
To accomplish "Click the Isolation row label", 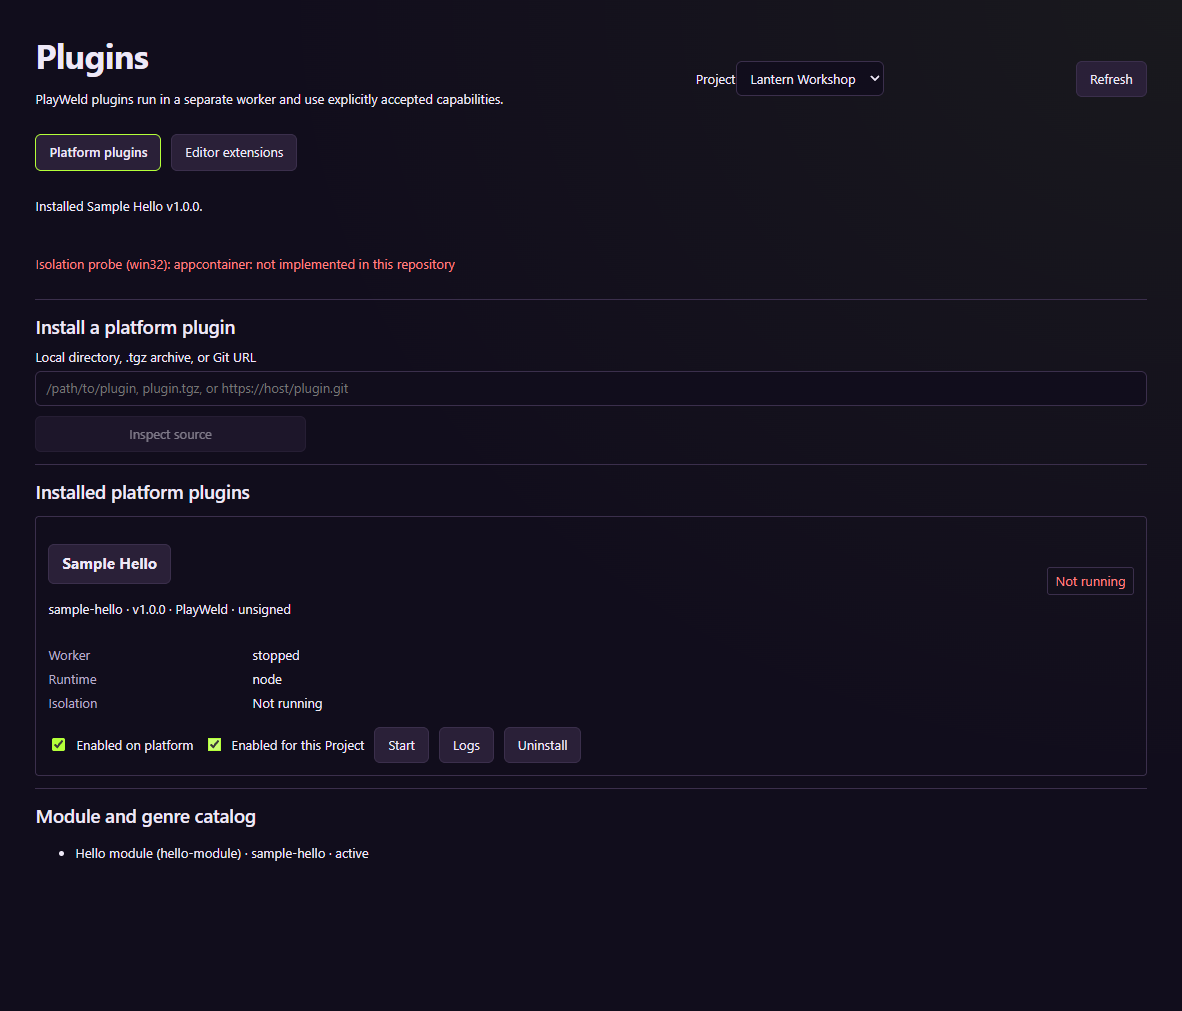I will pyautogui.click(x=73, y=703).
